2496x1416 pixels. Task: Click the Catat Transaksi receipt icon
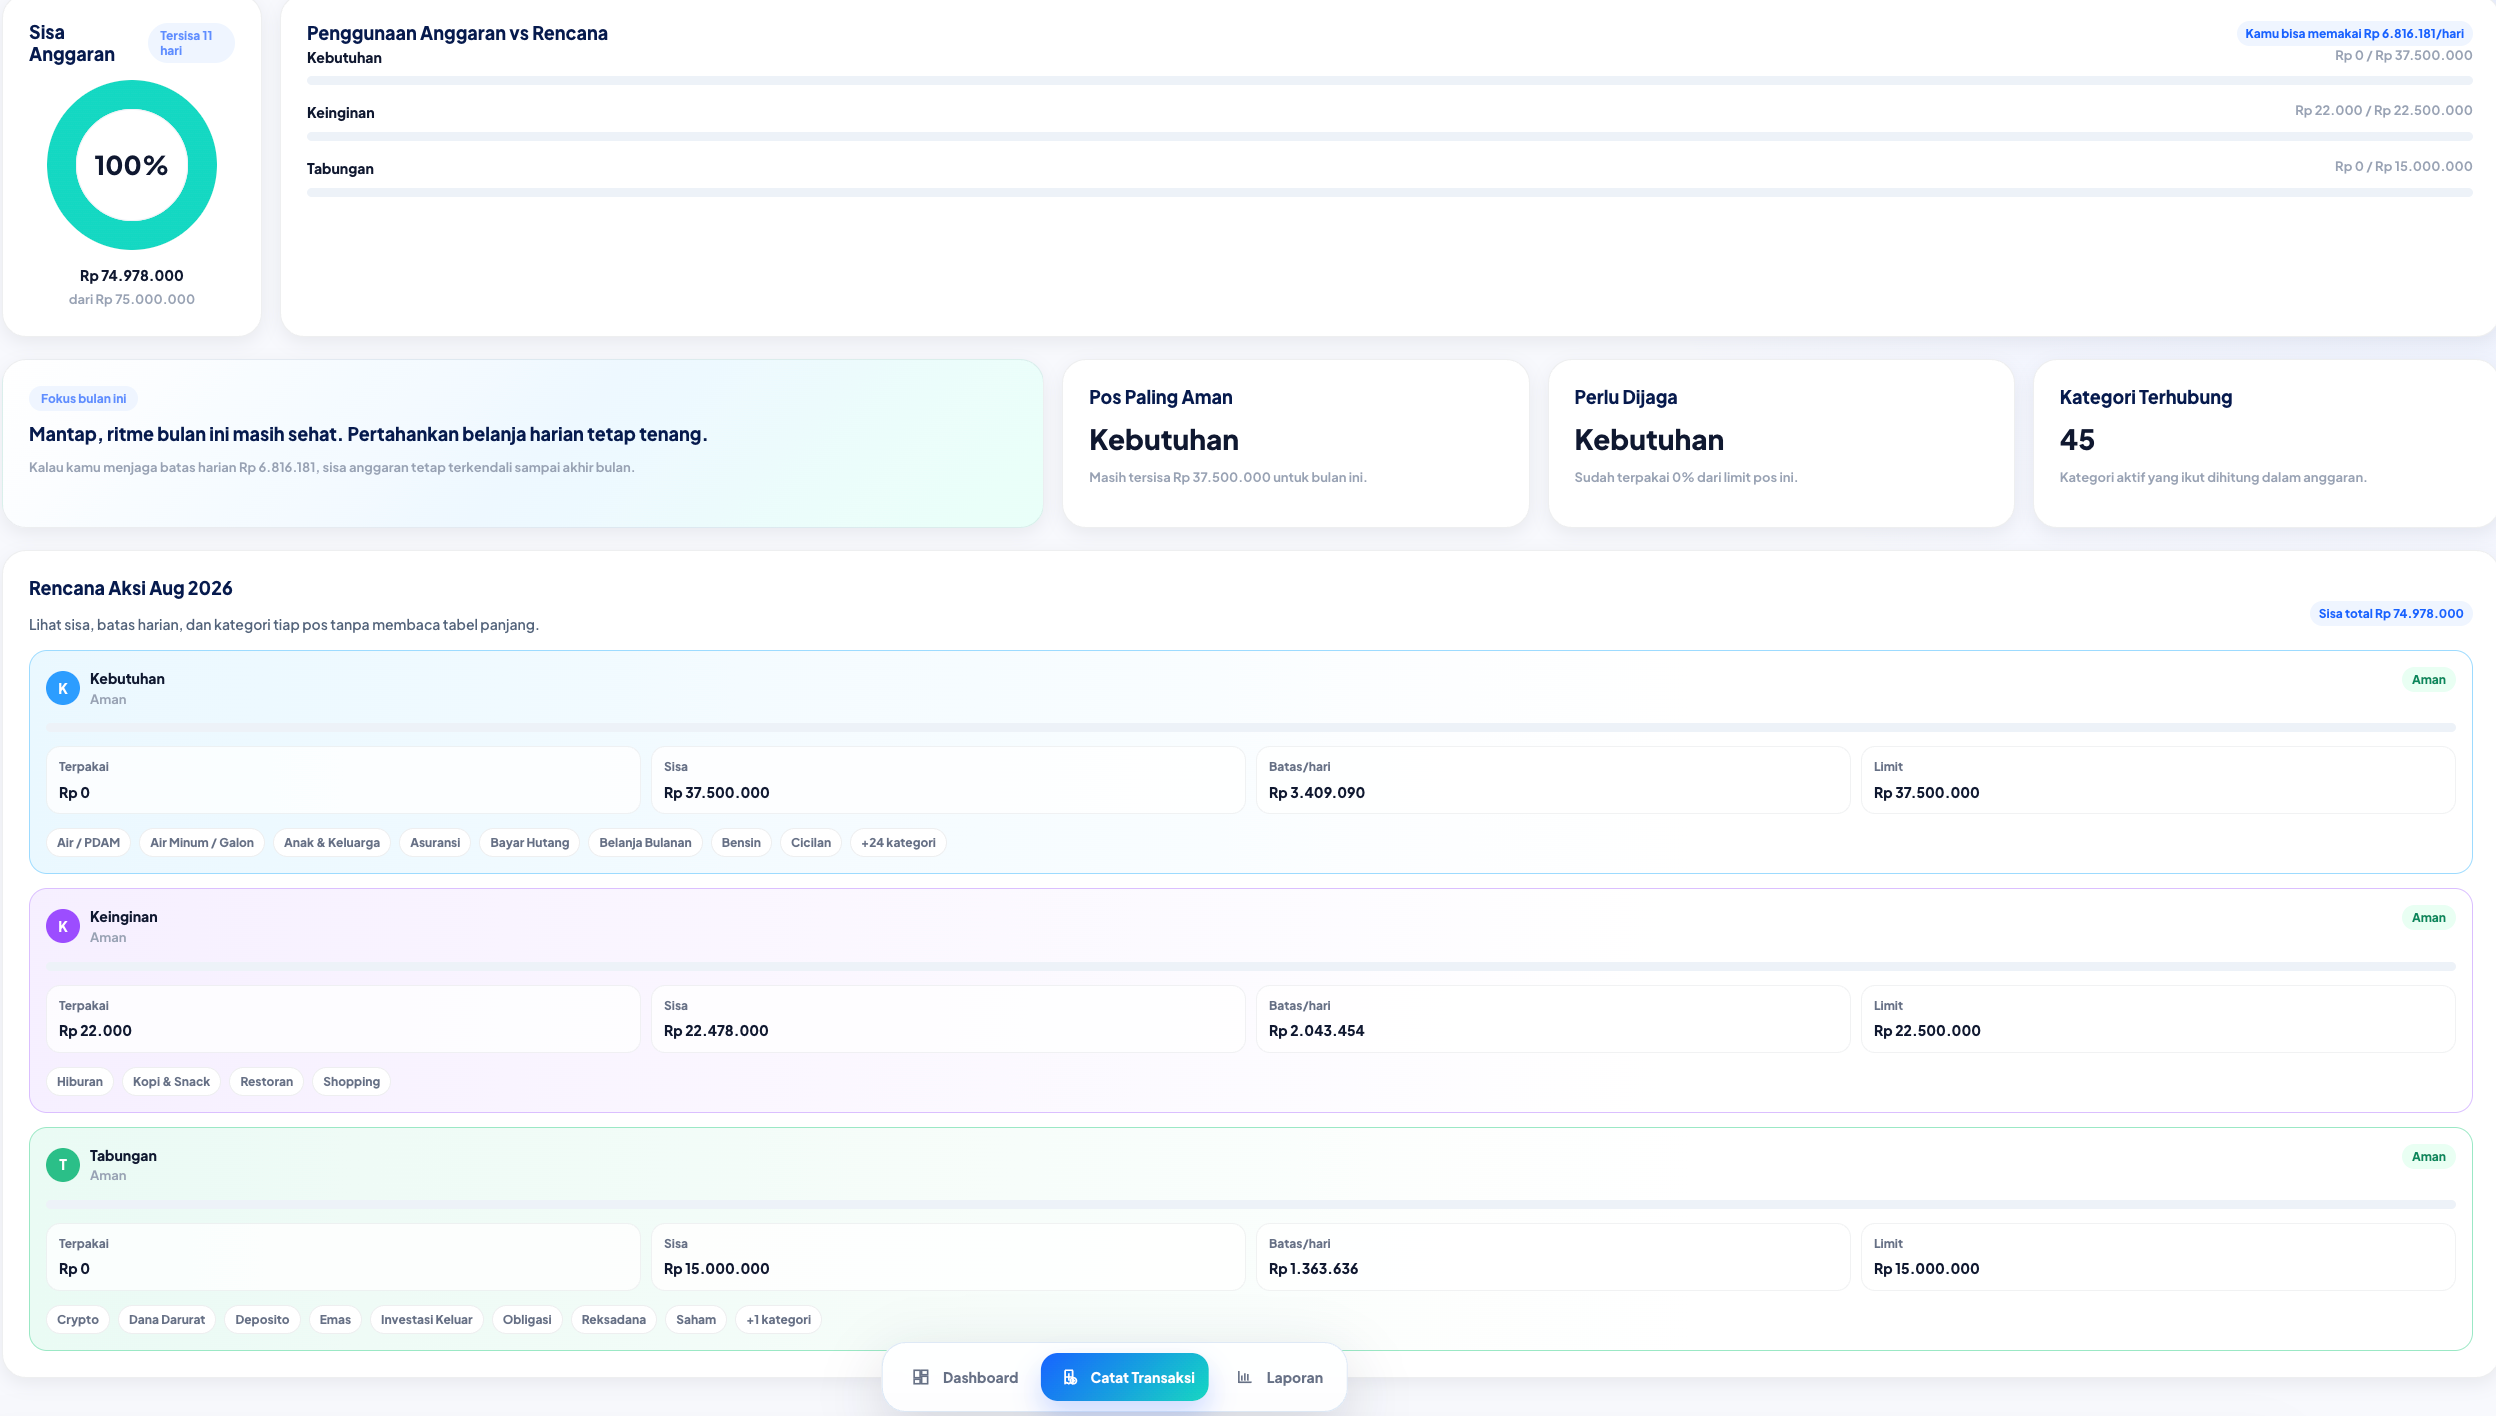point(1069,1377)
